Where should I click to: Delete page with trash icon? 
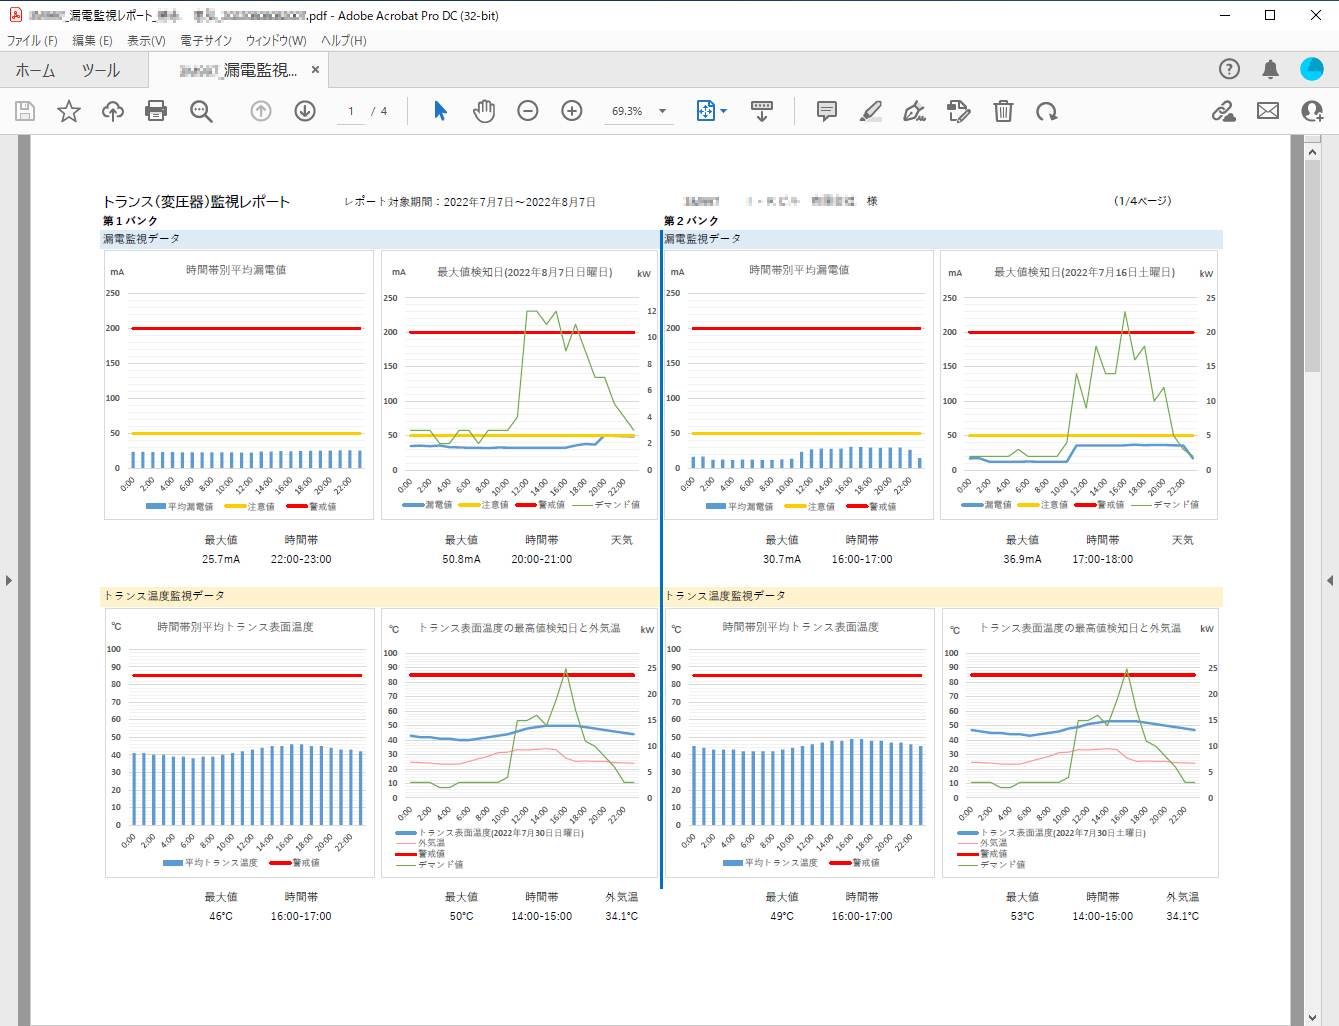tap(1003, 111)
